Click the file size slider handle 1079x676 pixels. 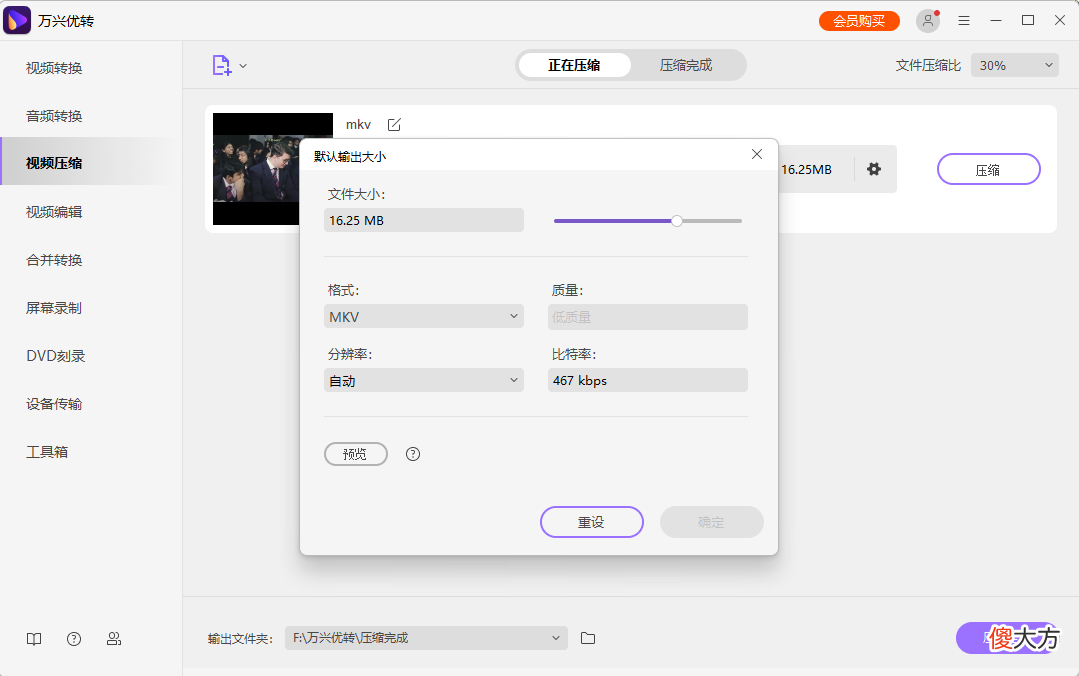click(x=677, y=221)
